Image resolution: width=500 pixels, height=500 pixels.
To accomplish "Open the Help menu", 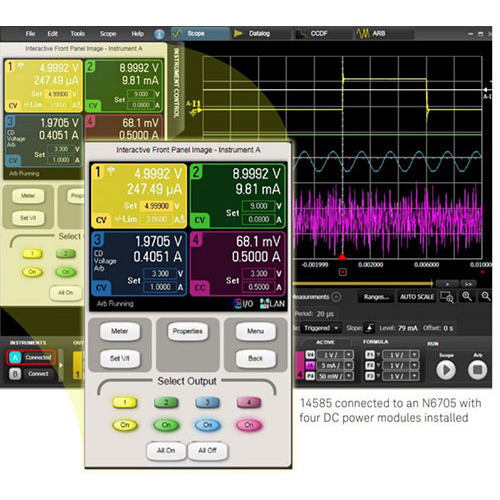I will 137,34.
